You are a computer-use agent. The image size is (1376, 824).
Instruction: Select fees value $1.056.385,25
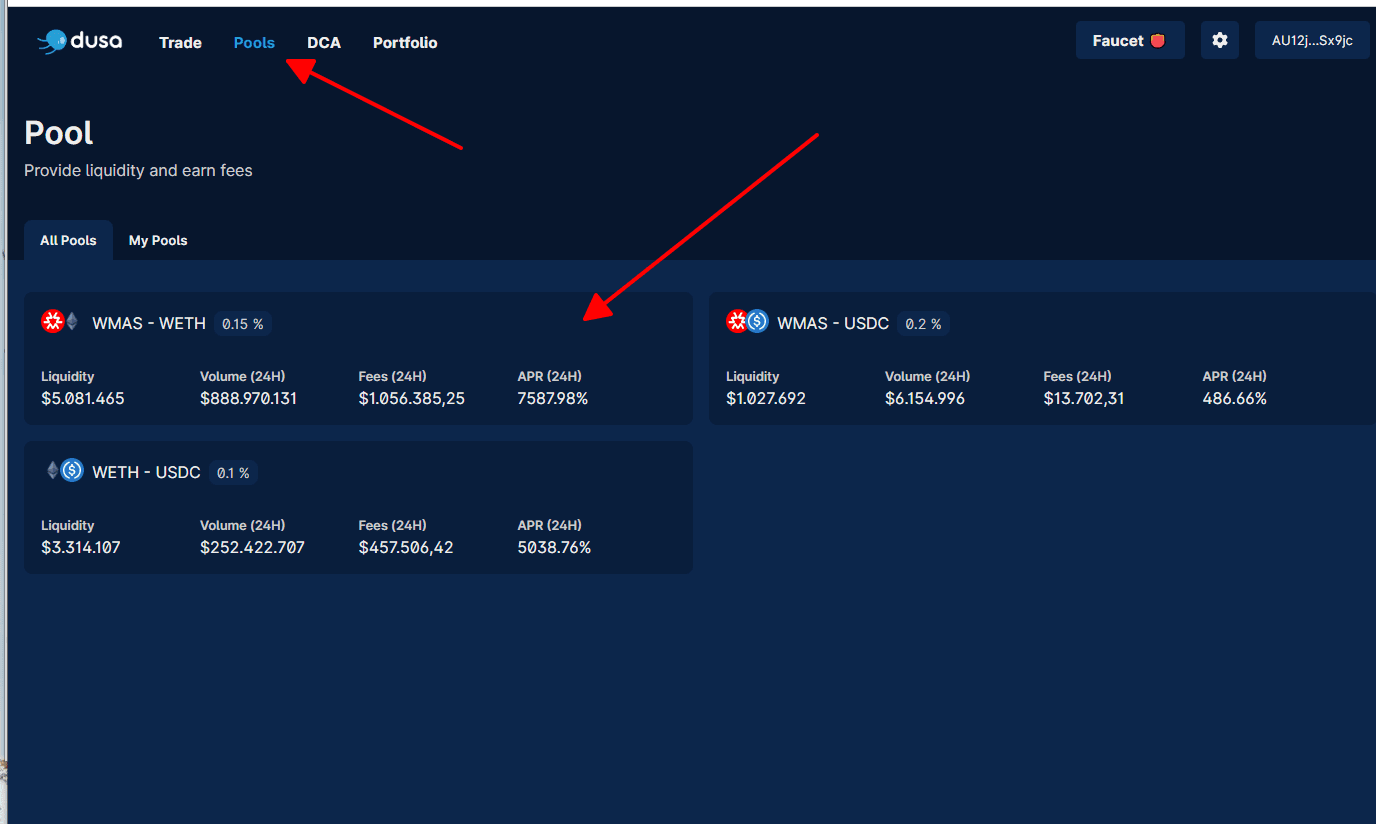[412, 398]
